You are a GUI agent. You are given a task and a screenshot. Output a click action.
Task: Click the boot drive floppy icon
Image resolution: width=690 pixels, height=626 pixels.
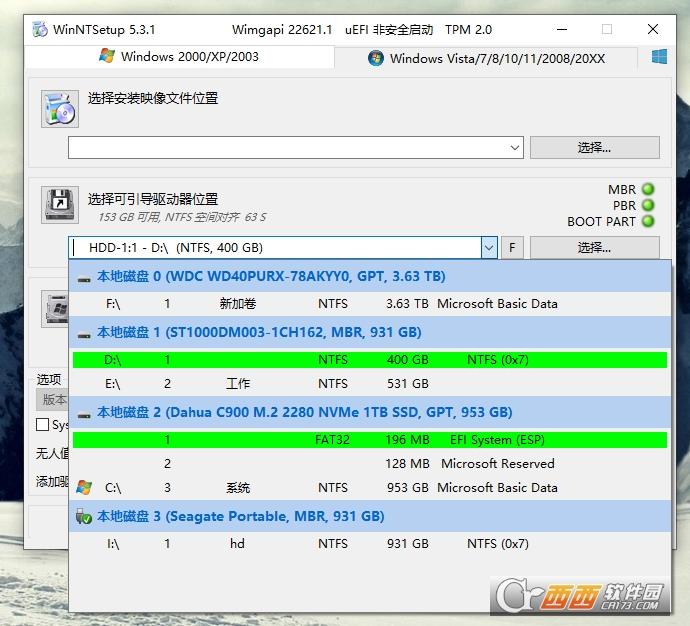[x=60, y=205]
